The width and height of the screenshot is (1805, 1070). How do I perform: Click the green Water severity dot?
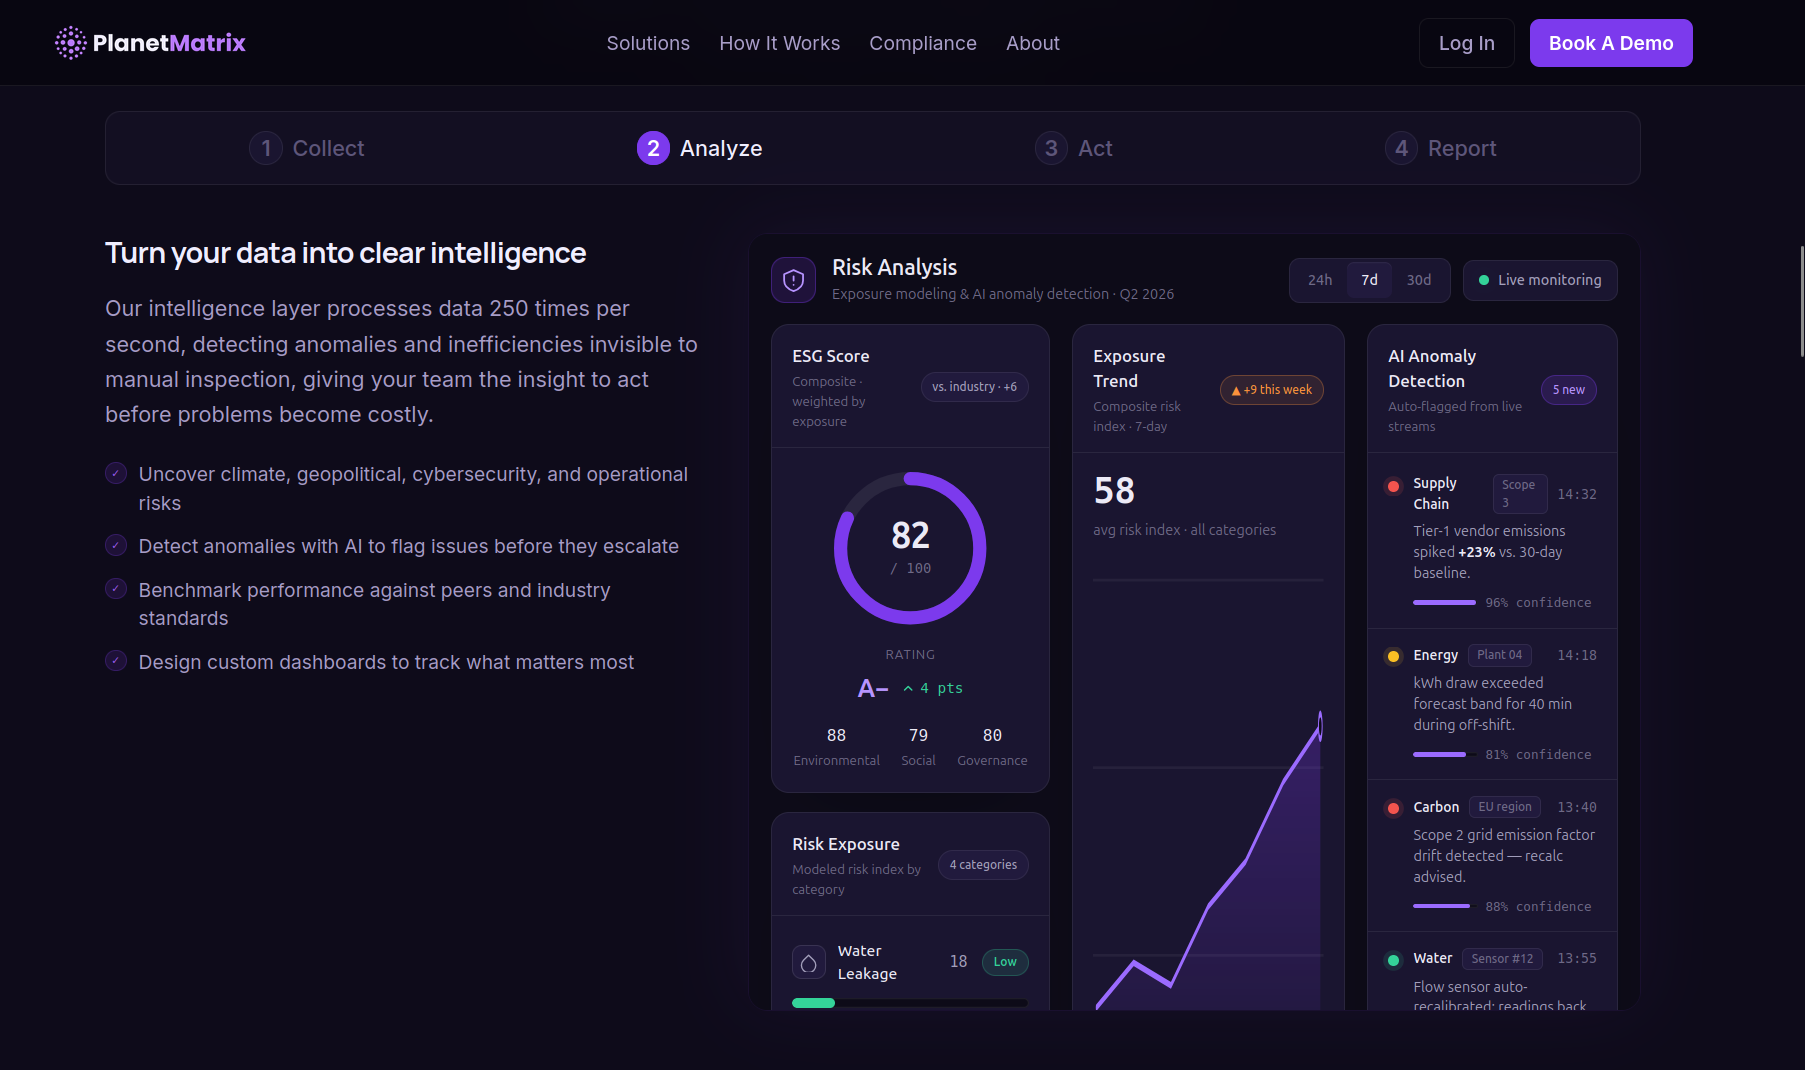point(1393,960)
